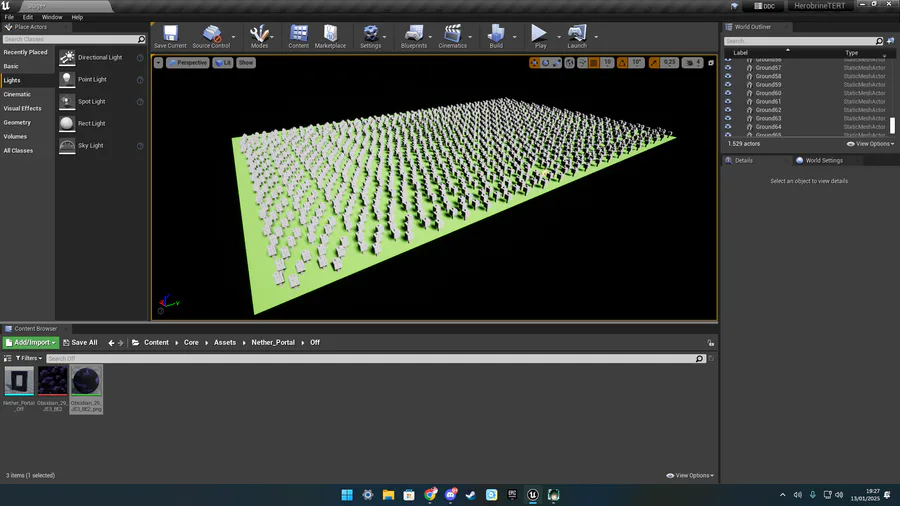Screen dimensions: 900x506
Task: Select the scale gizmo tool in viewport
Action: (556, 63)
